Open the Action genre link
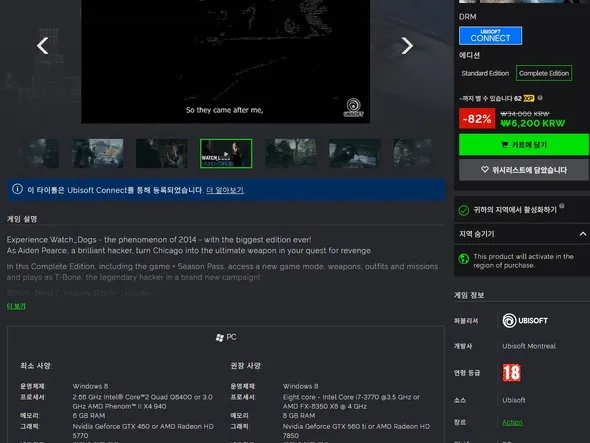Image resolution: width=590 pixels, height=443 pixels. click(x=512, y=422)
